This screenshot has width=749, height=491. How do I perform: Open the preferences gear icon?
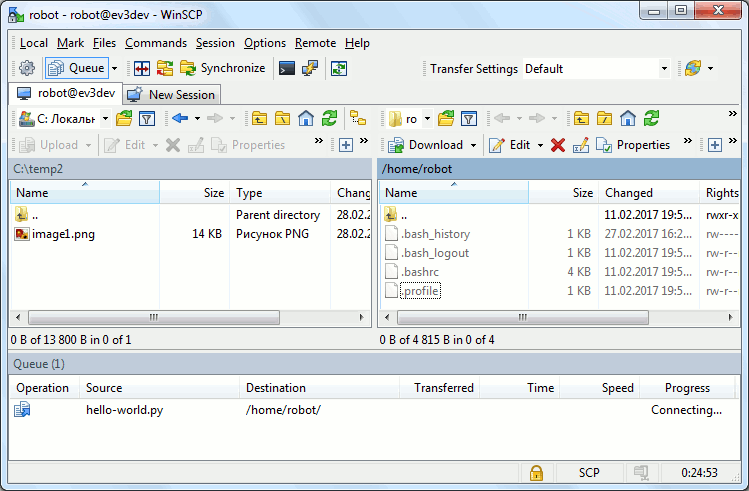click(27, 68)
